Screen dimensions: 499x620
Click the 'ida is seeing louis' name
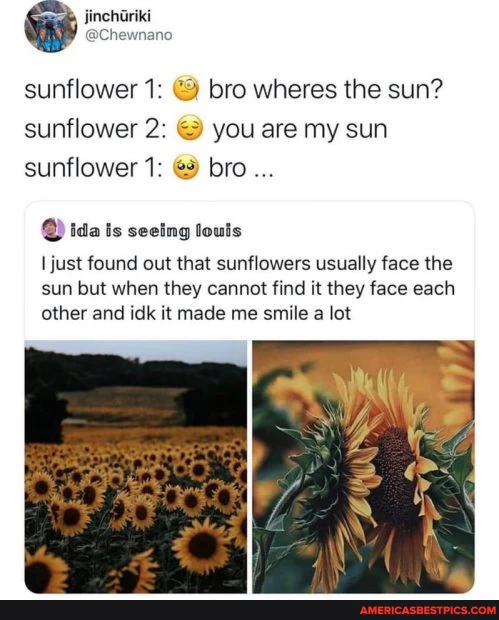pyautogui.click(x=156, y=231)
